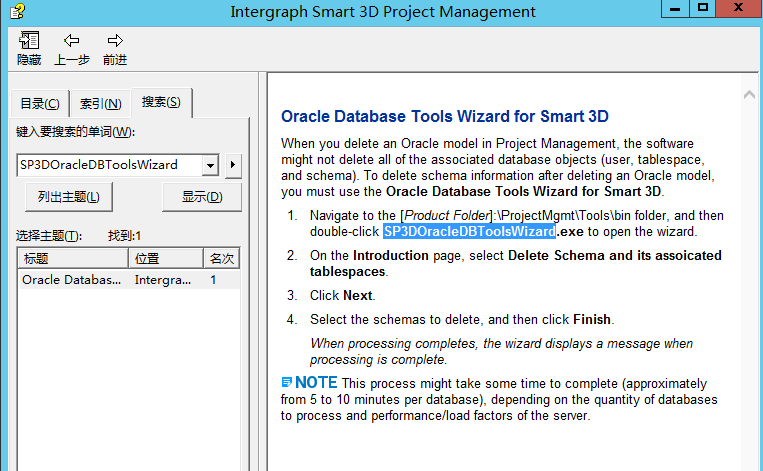Switch to the 目录(C) tab

39,104
